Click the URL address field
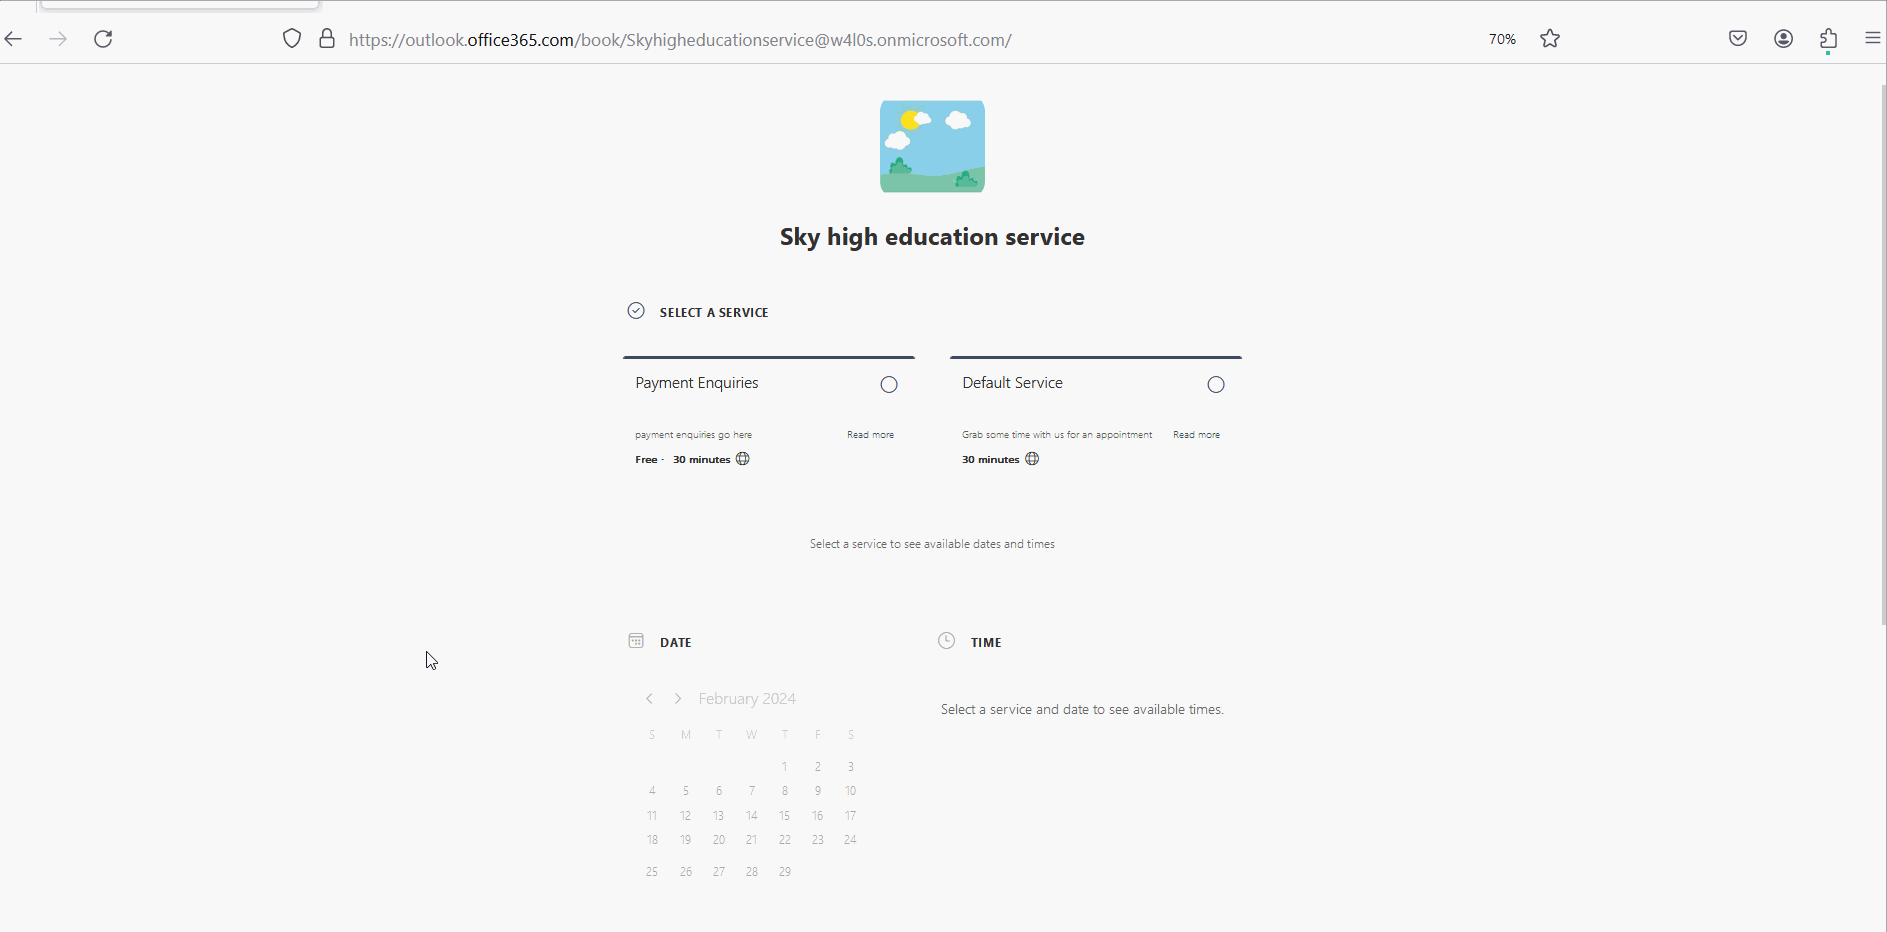The image size is (1887, 932). [x=680, y=40]
